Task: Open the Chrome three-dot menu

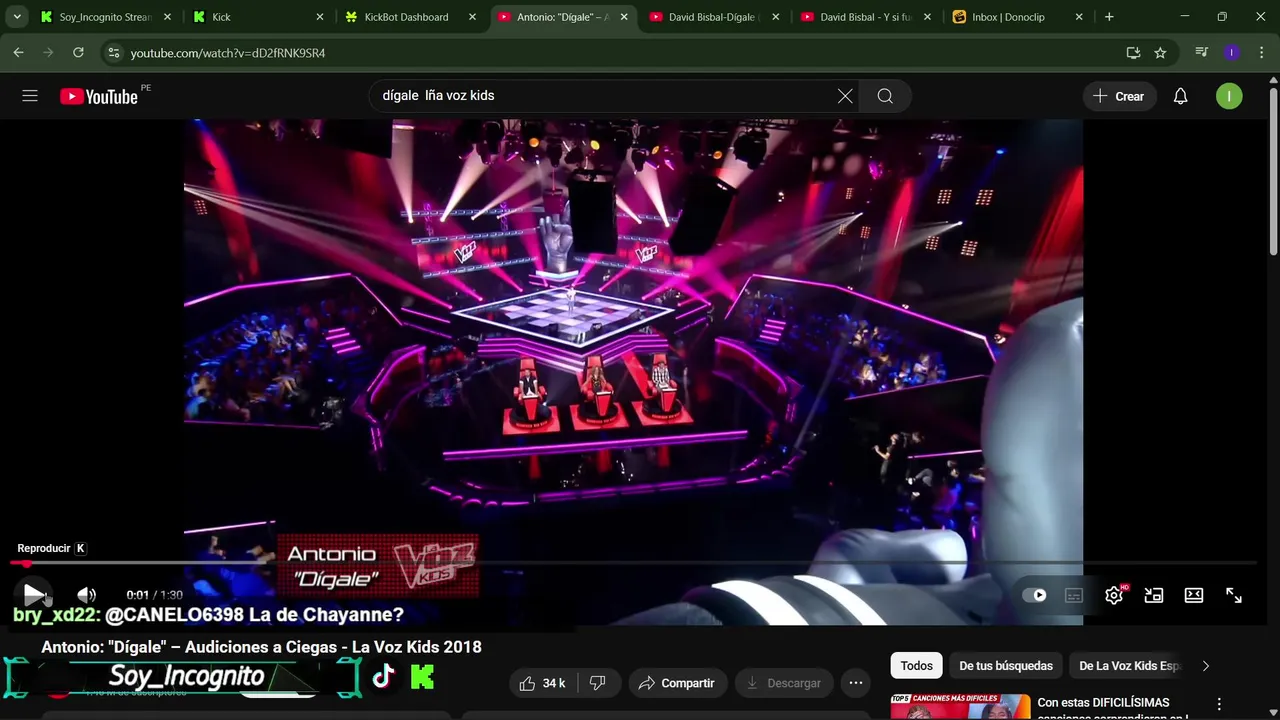Action: click(1260, 53)
